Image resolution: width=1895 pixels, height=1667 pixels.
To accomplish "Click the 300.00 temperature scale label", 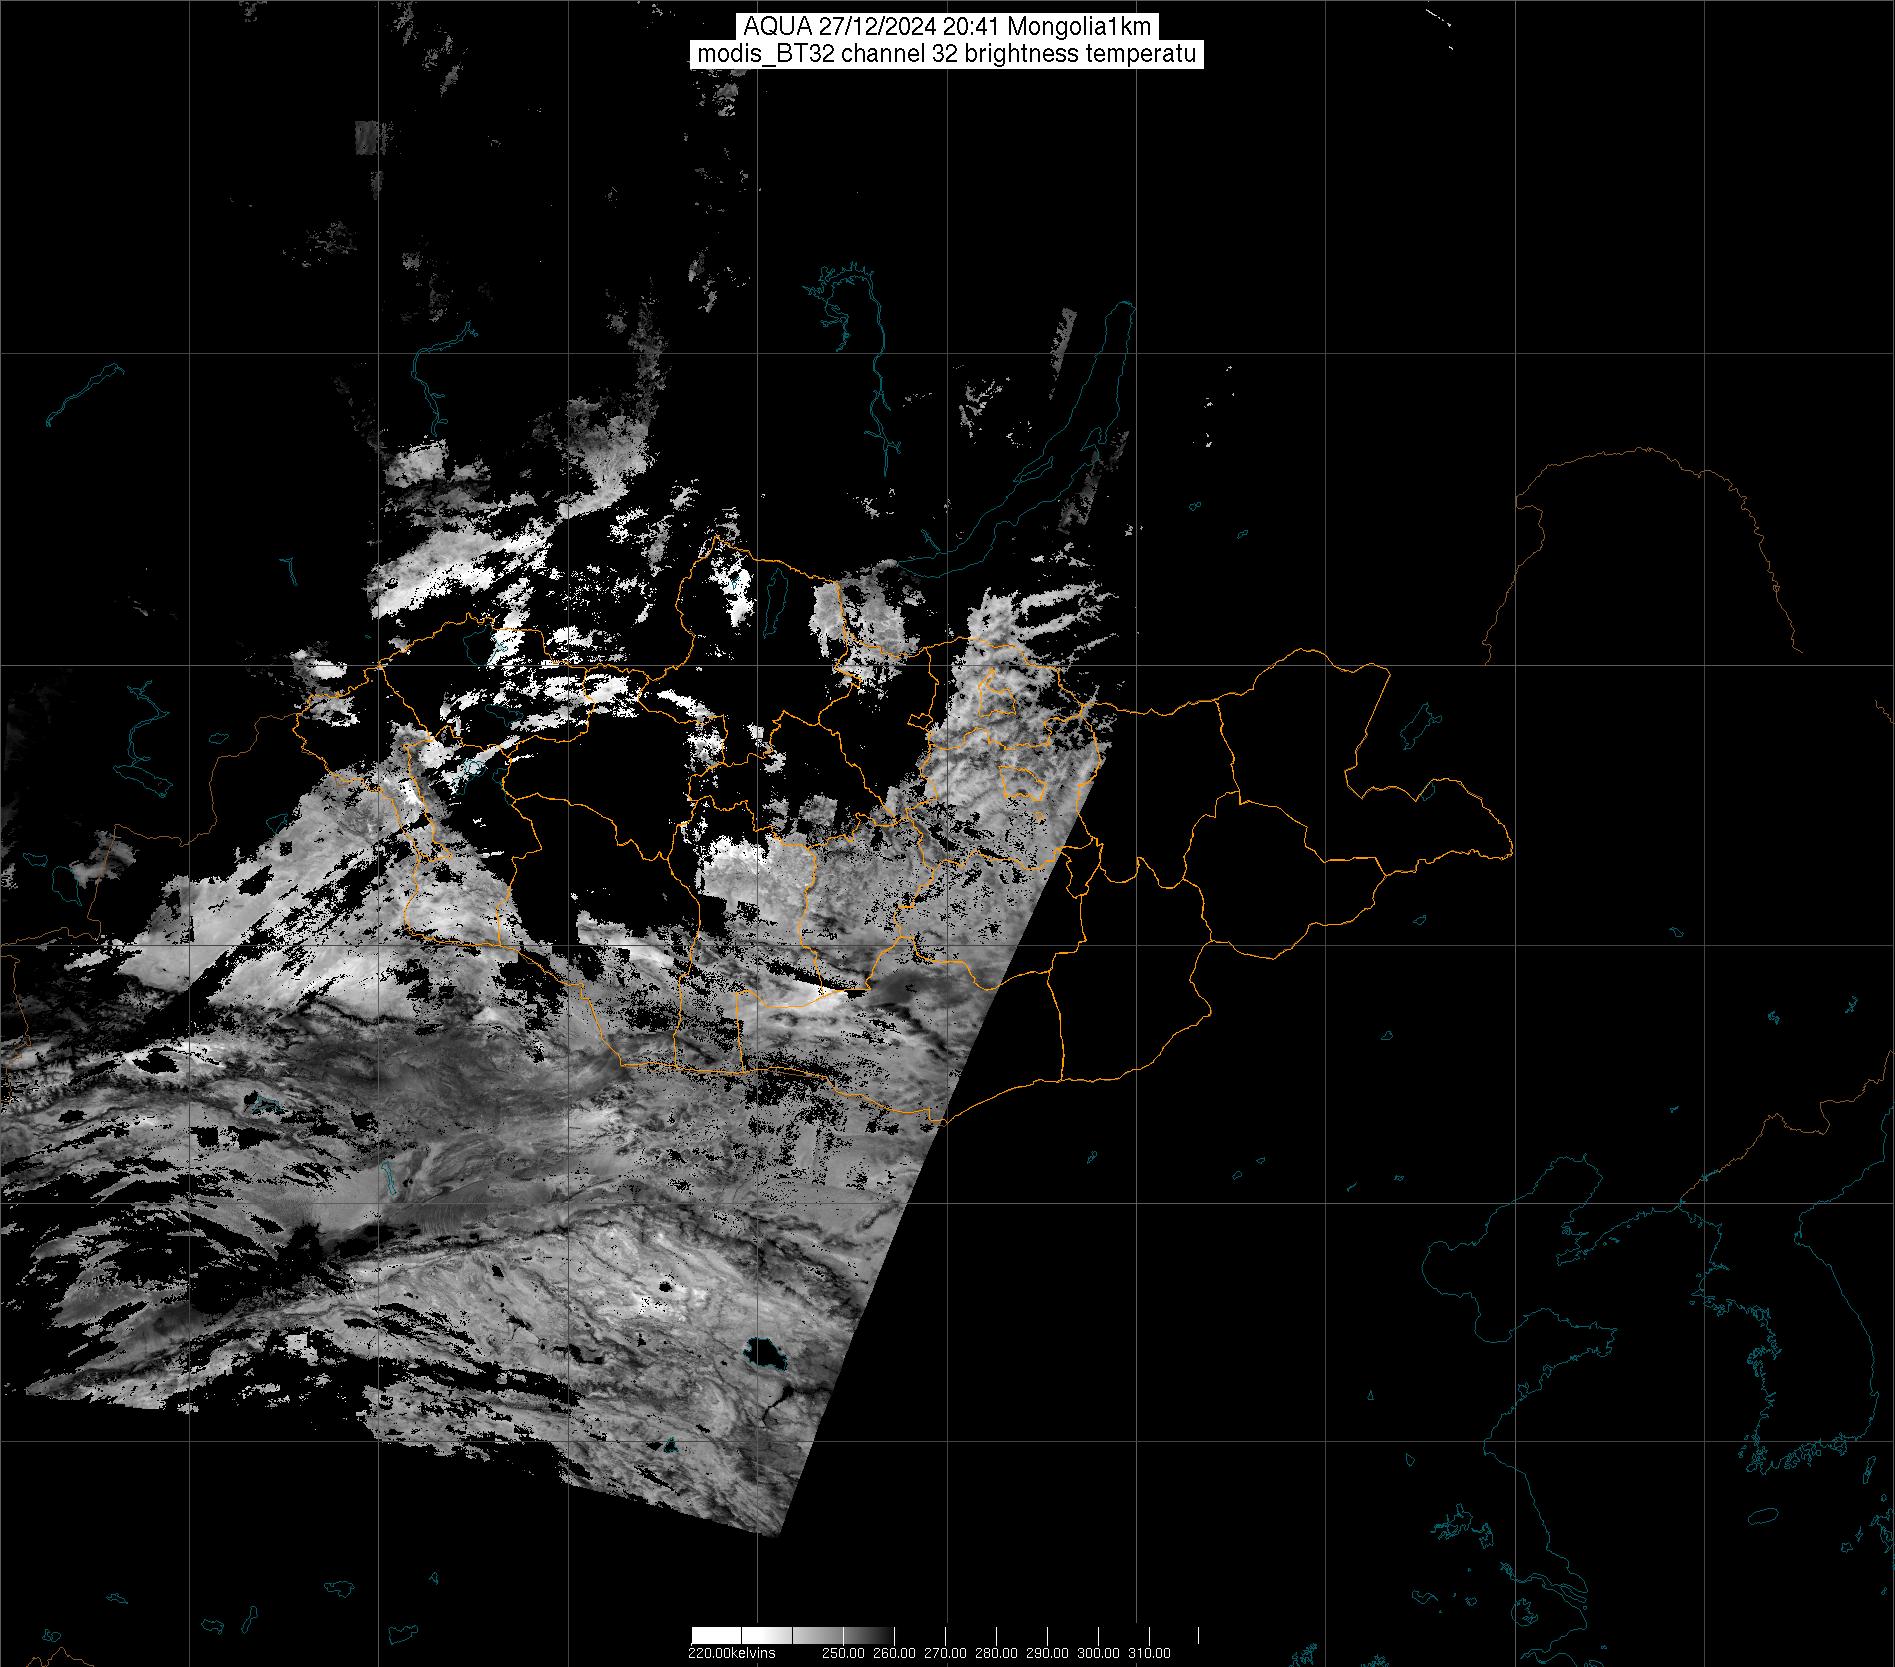I will [x=1098, y=1653].
